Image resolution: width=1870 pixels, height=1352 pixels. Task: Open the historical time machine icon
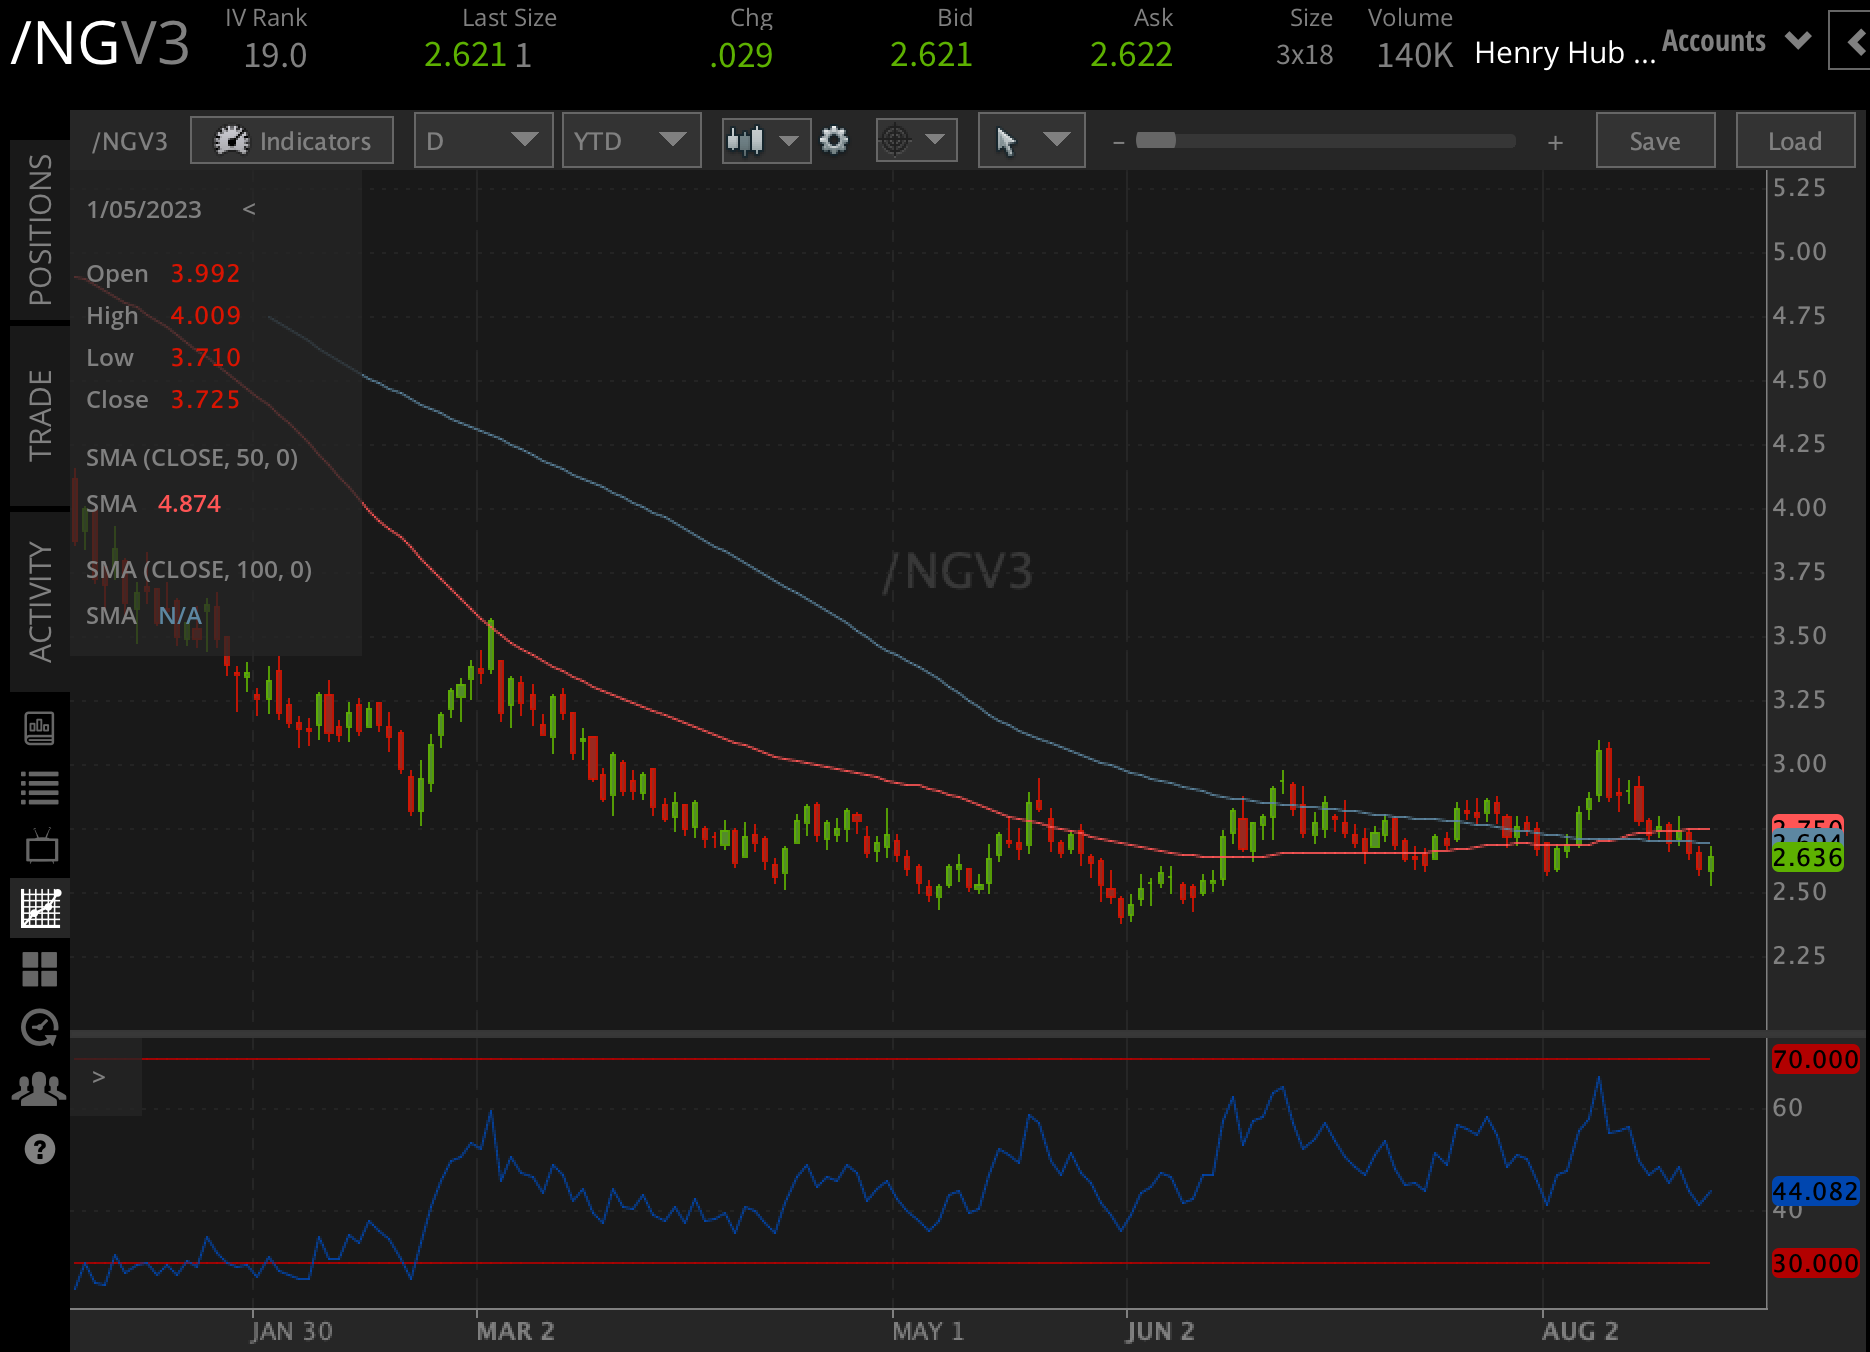[40, 1029]
